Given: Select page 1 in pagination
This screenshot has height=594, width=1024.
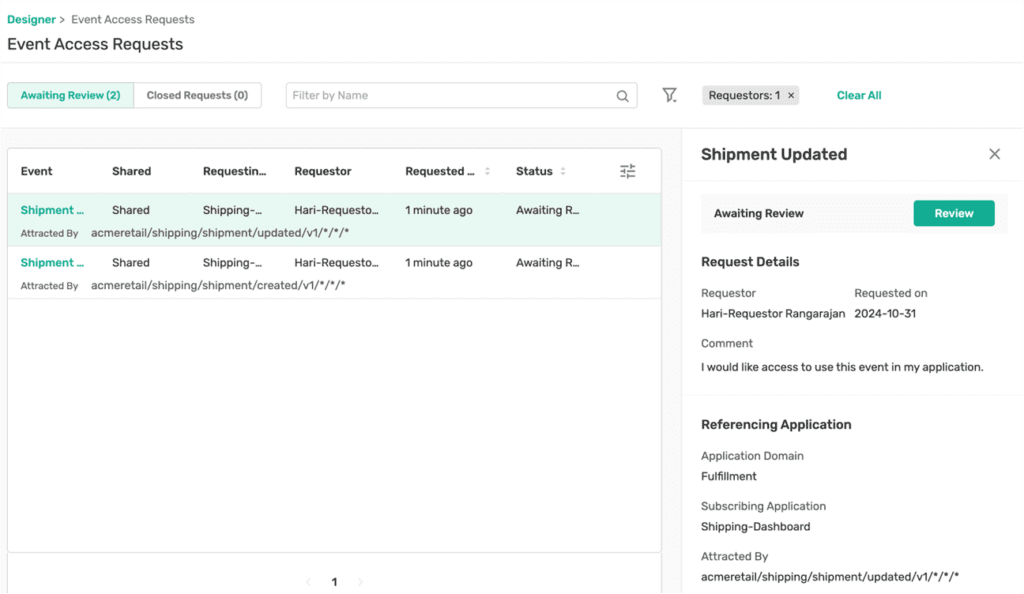Looking at the screenshot, I should [334, 581].
